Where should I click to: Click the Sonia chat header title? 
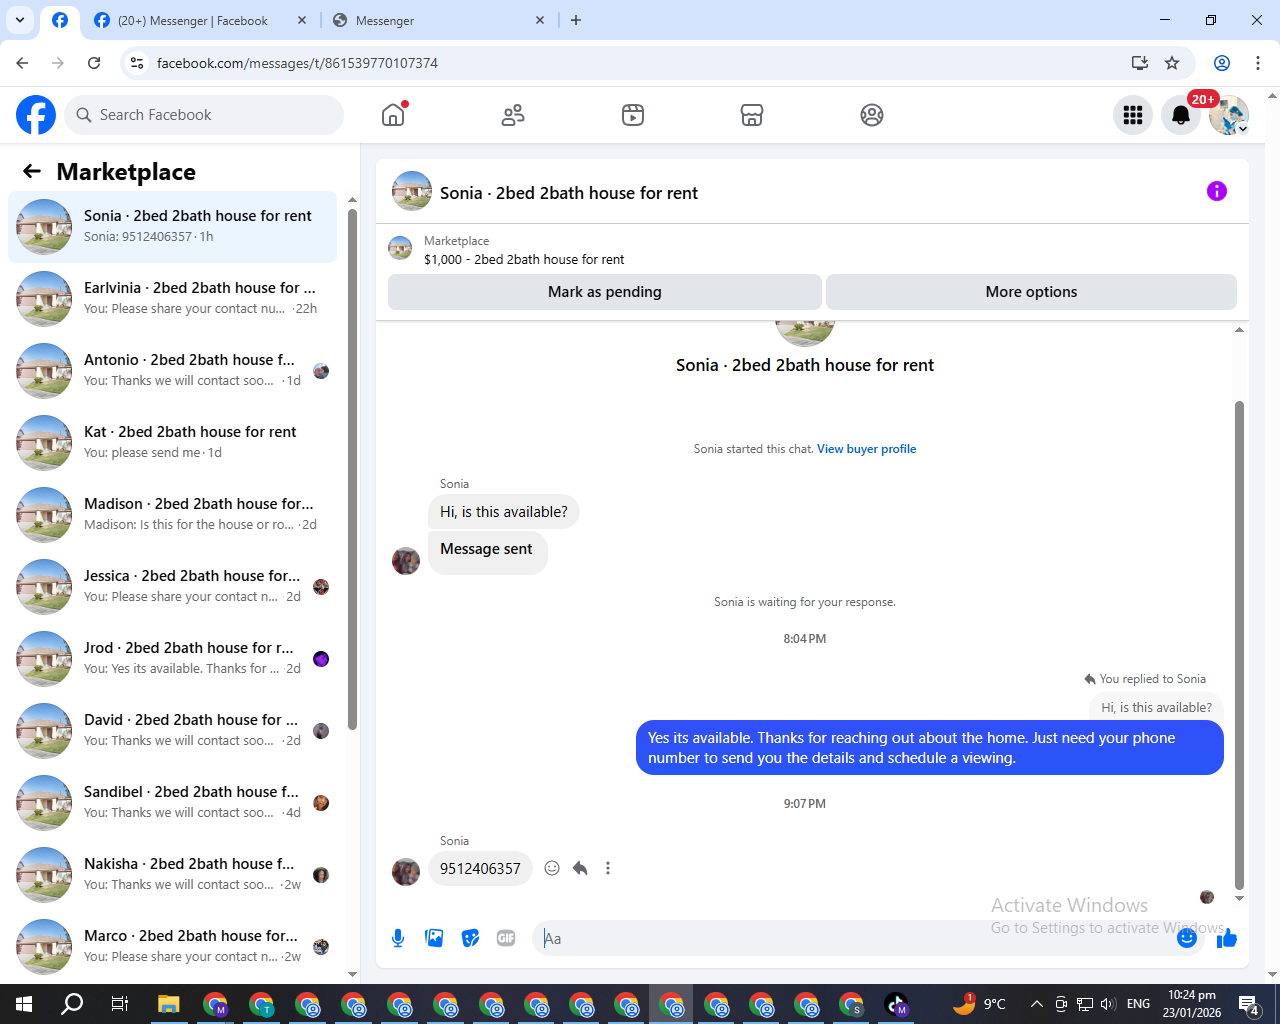569,193
